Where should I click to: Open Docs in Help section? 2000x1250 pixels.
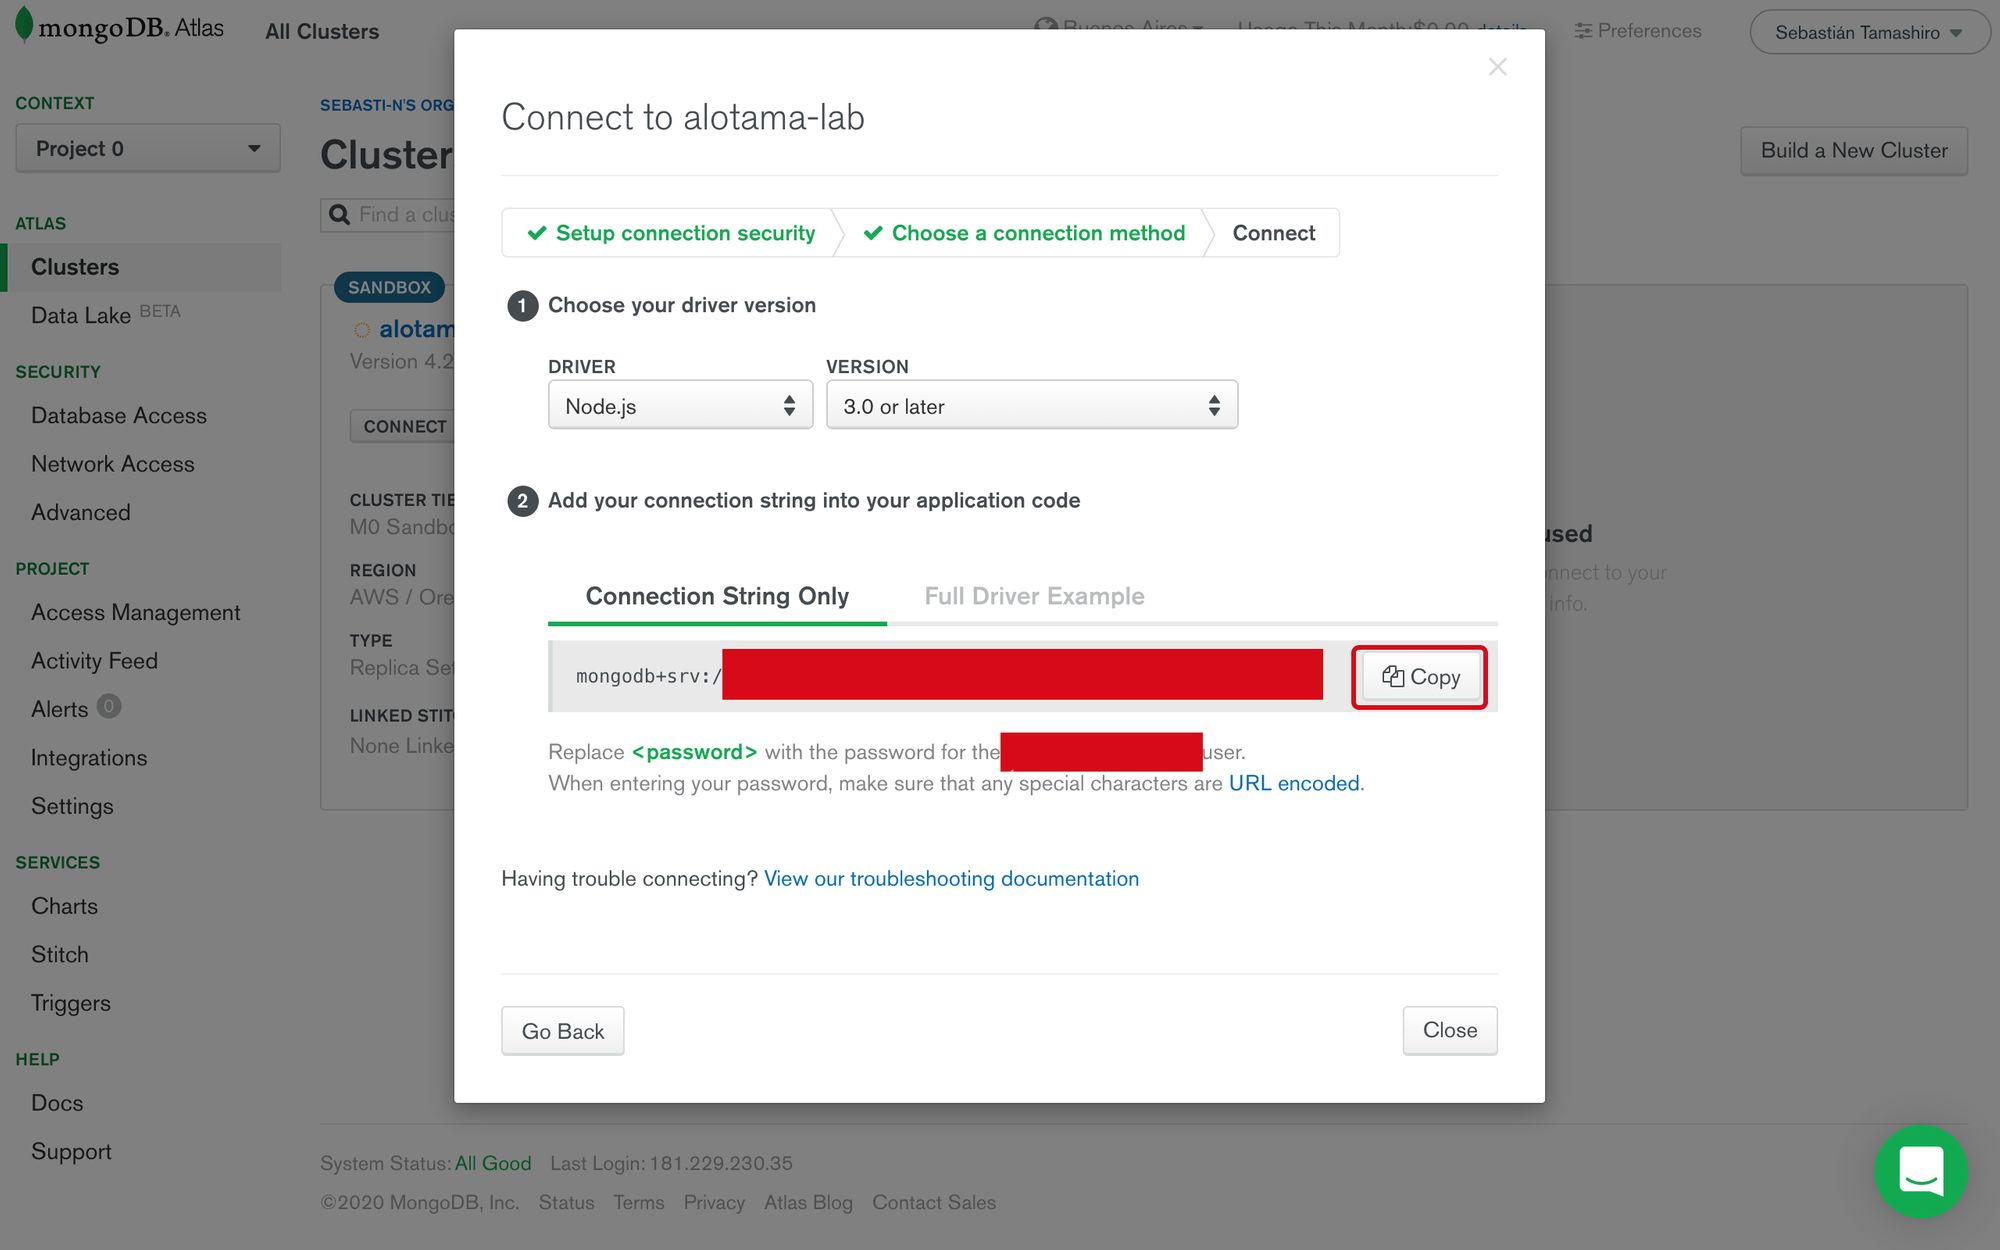[57, 1103]
